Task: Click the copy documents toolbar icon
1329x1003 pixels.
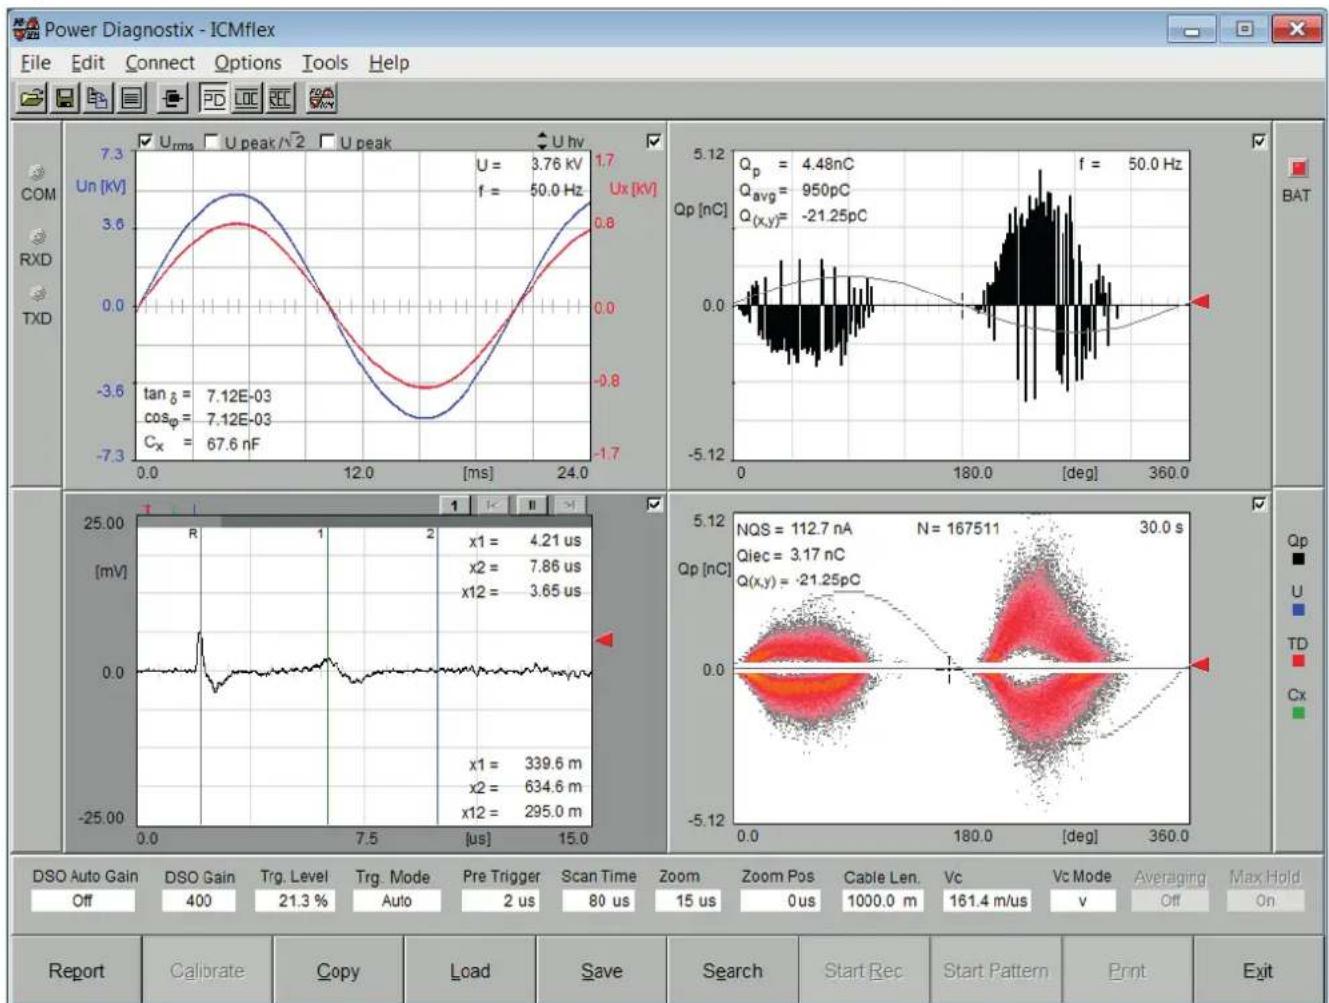Action: click(x=97, y=98)
